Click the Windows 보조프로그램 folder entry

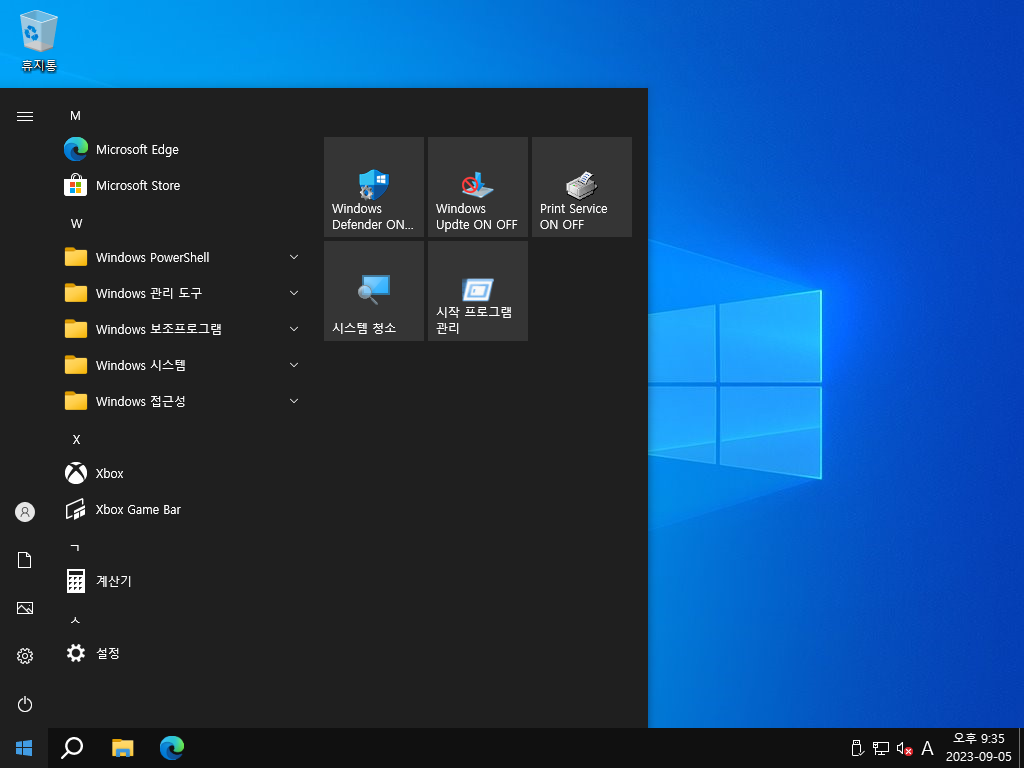(x=185, y=329)
